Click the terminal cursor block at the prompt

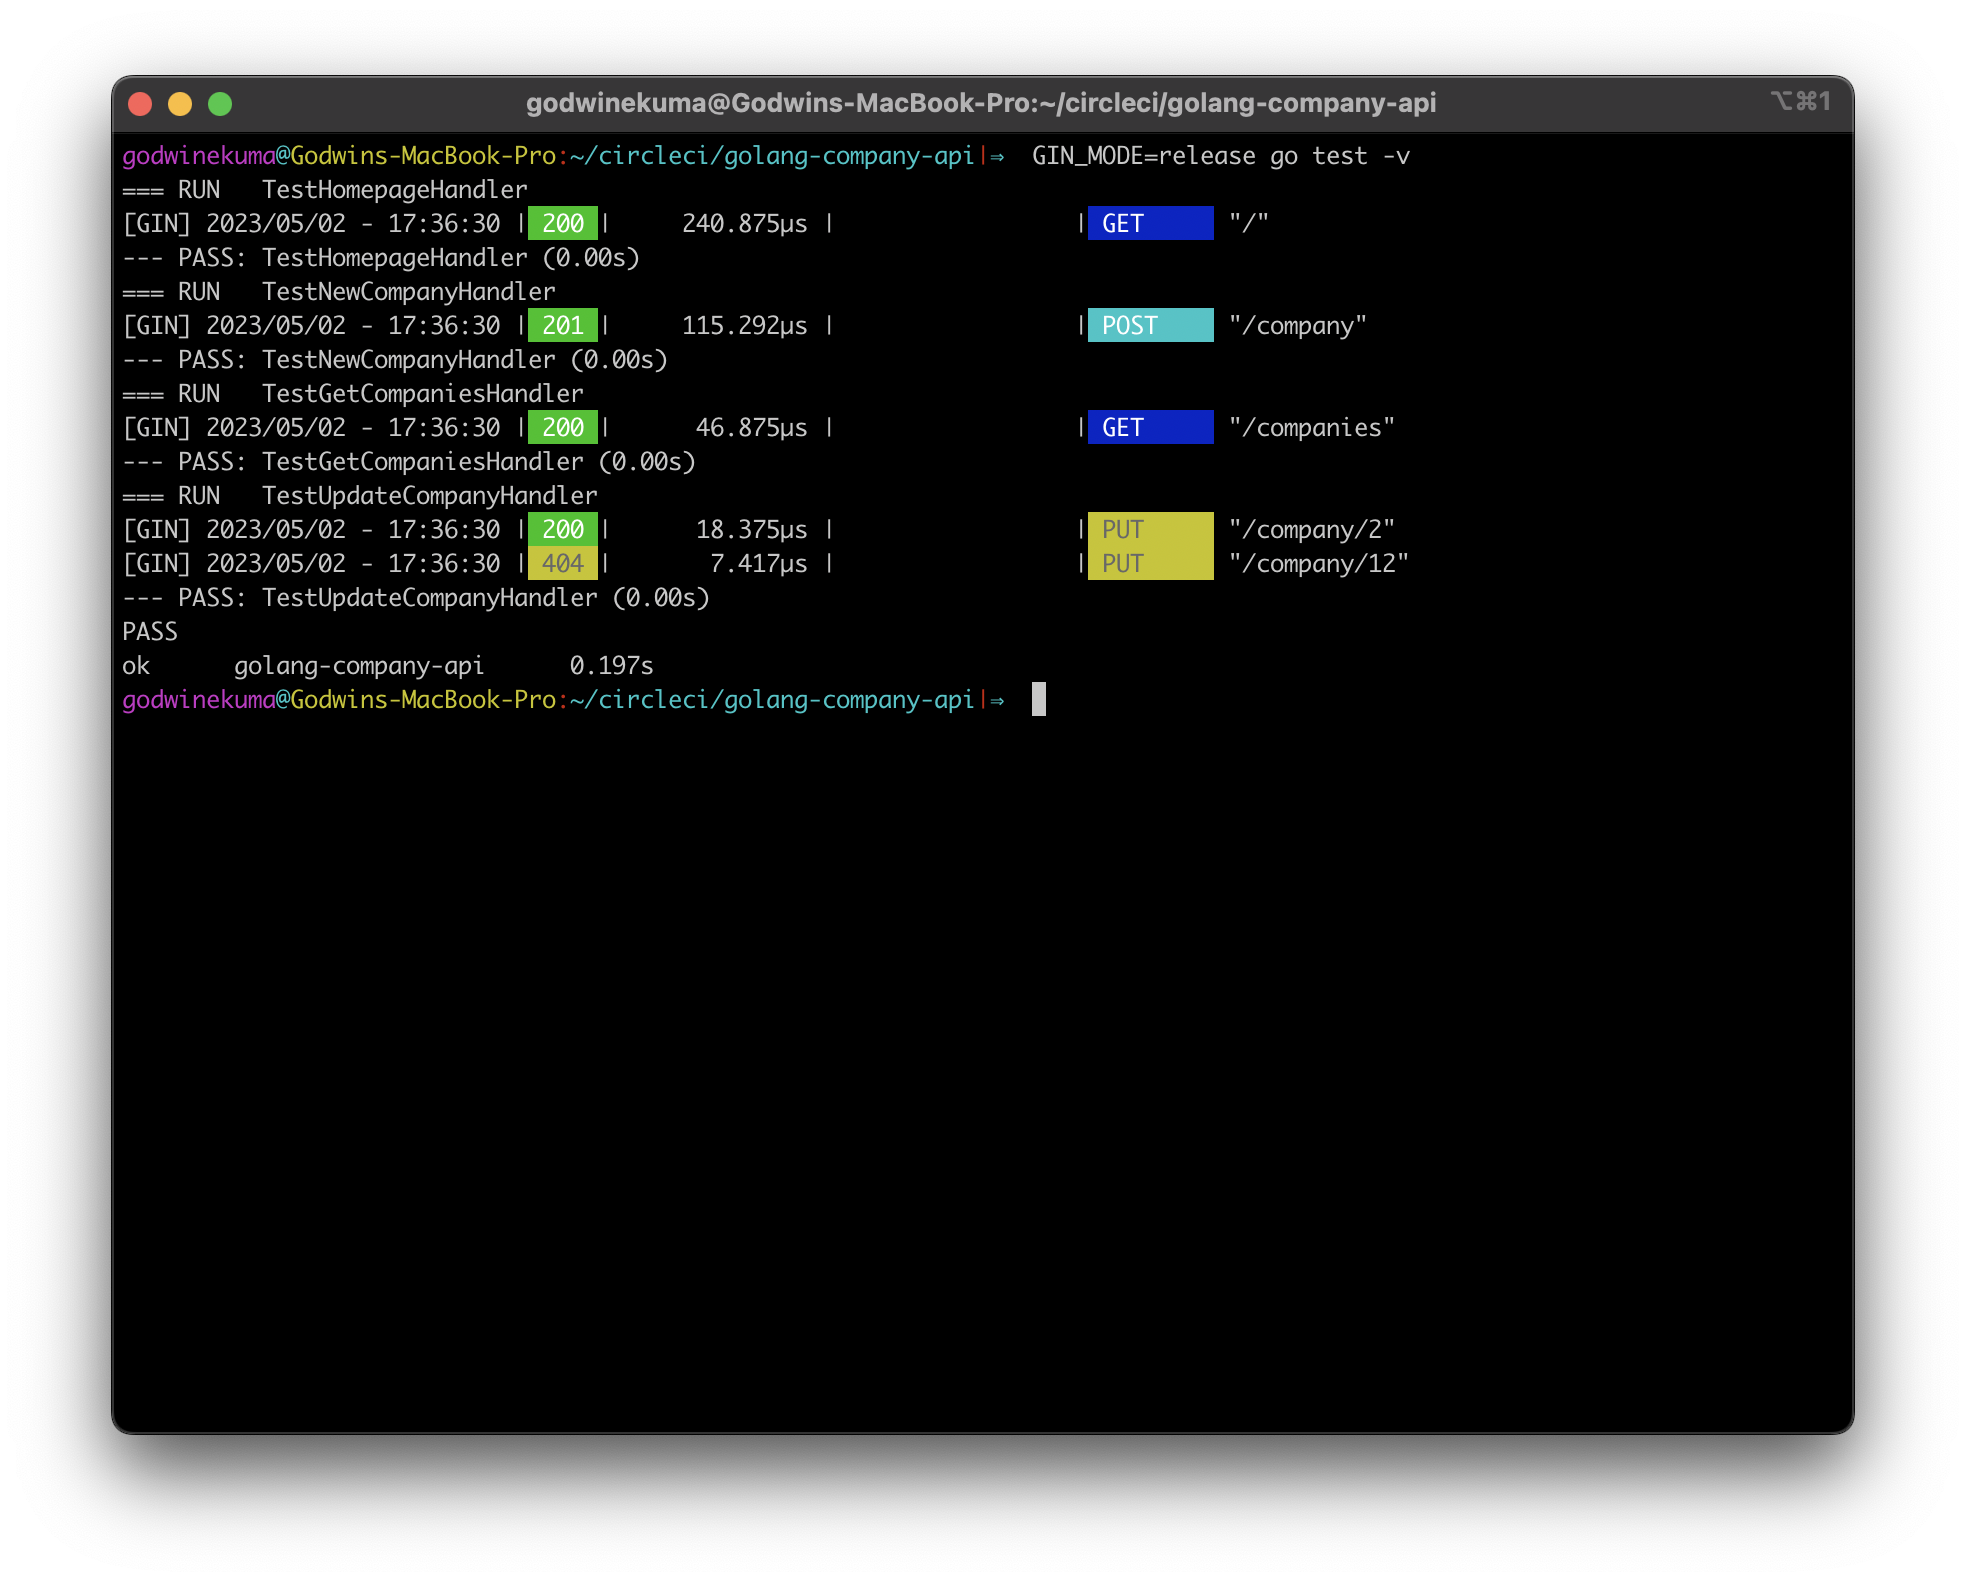(1039, 699)
